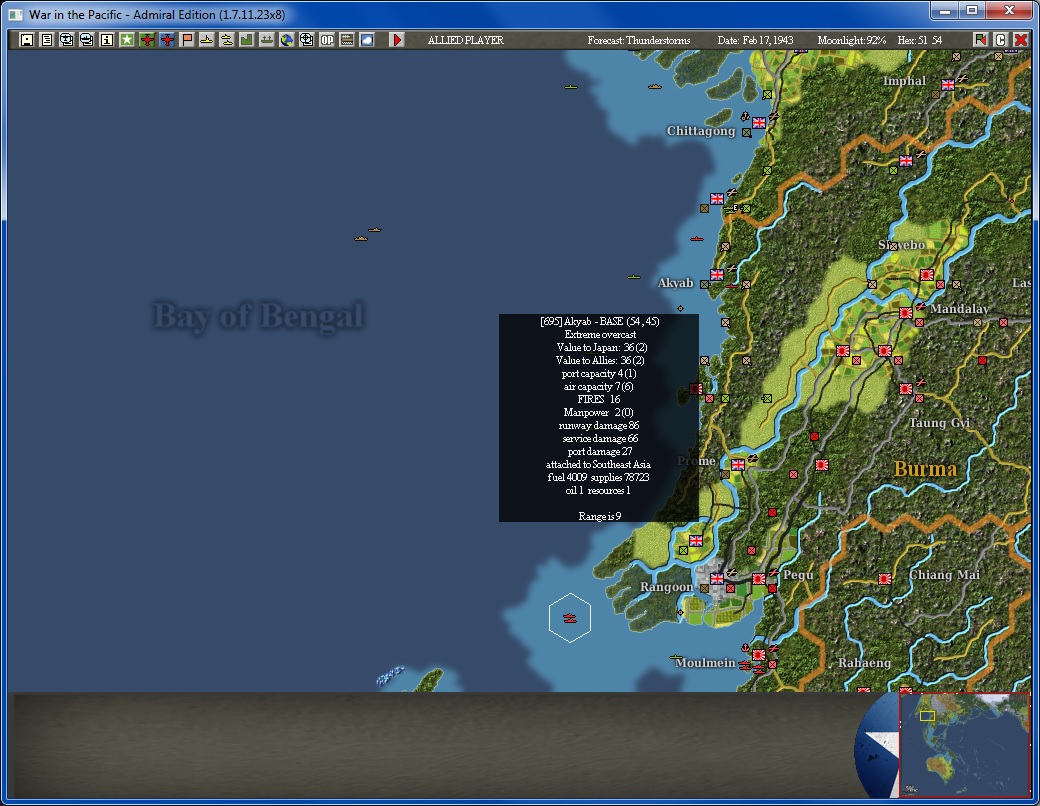This screenshot has height=806, width=1040.
Task: Toggle the railroad and road display icon
Action: click(x=347, y=40)
